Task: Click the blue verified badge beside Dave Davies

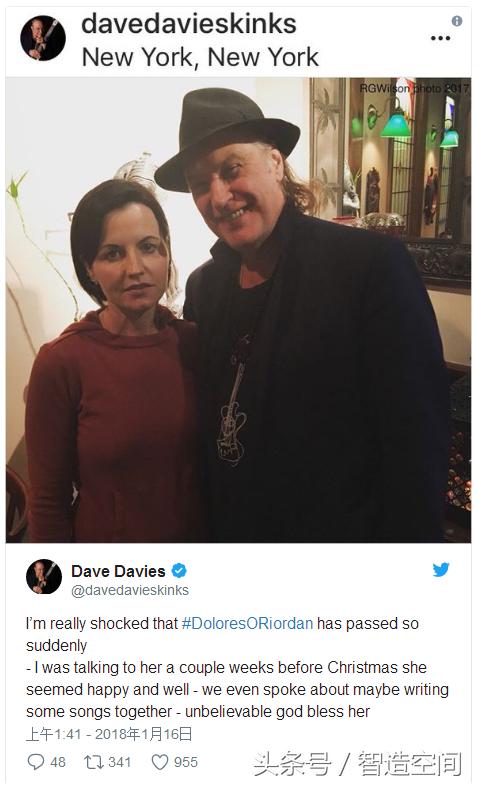Action: (x=179, y=571)
